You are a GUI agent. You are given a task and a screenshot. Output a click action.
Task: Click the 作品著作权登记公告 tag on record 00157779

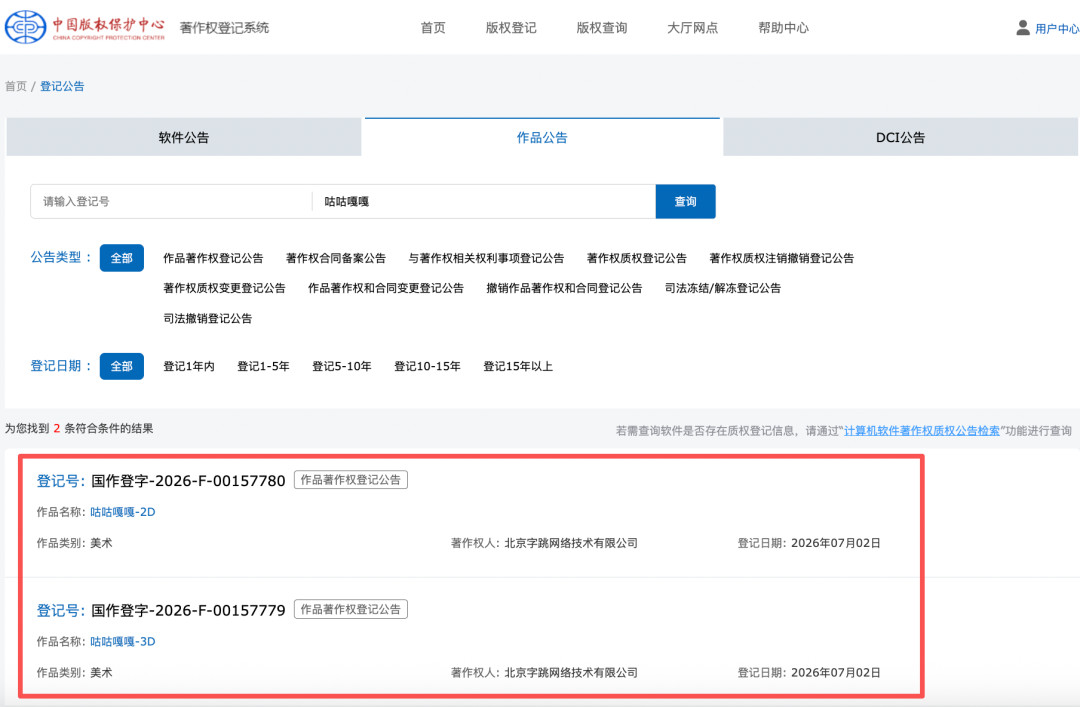click(x=351, y=609)
